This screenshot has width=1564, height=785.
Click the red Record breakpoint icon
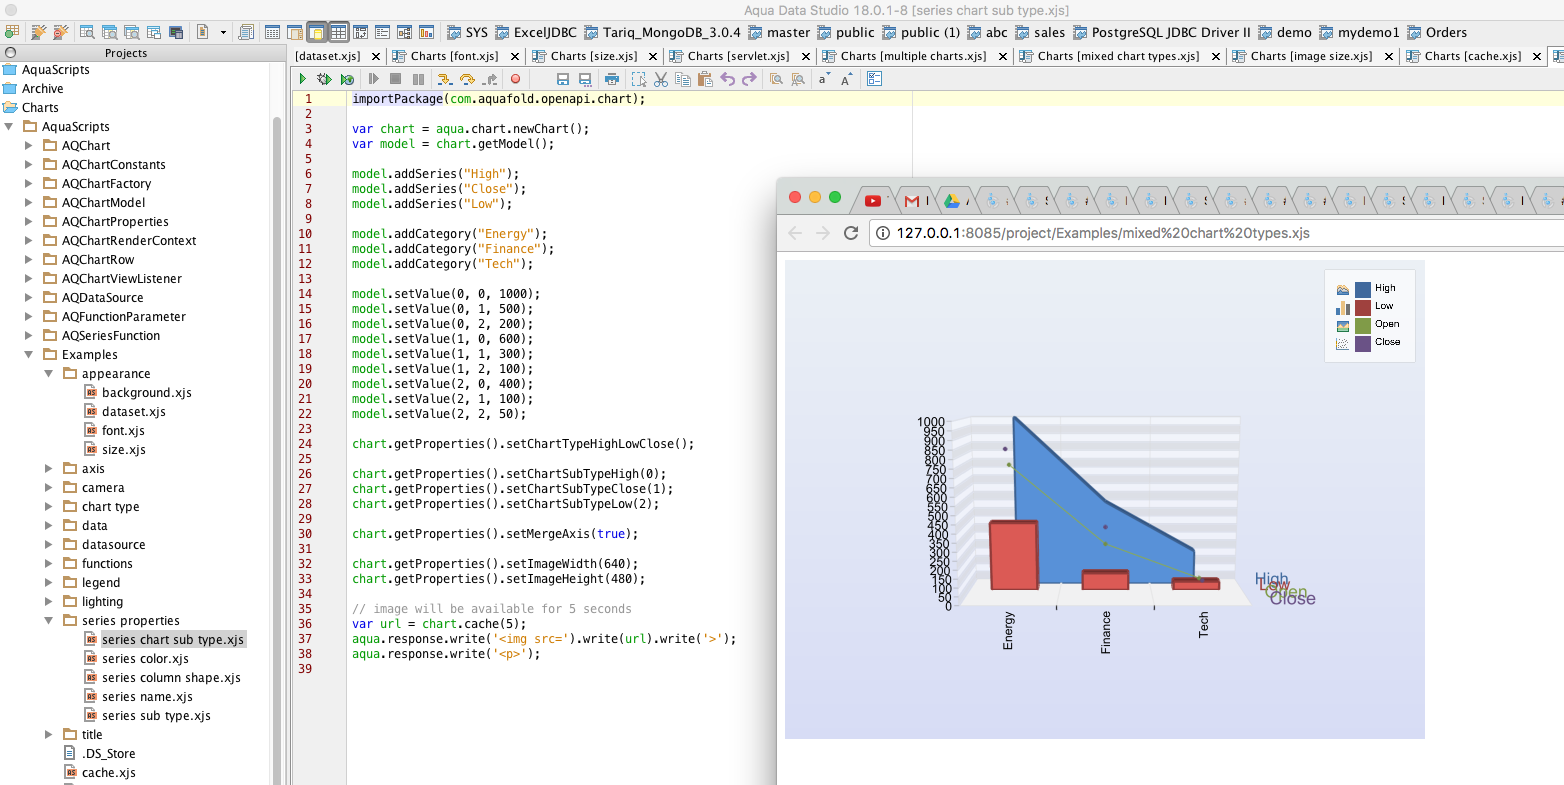pos(516,79)
